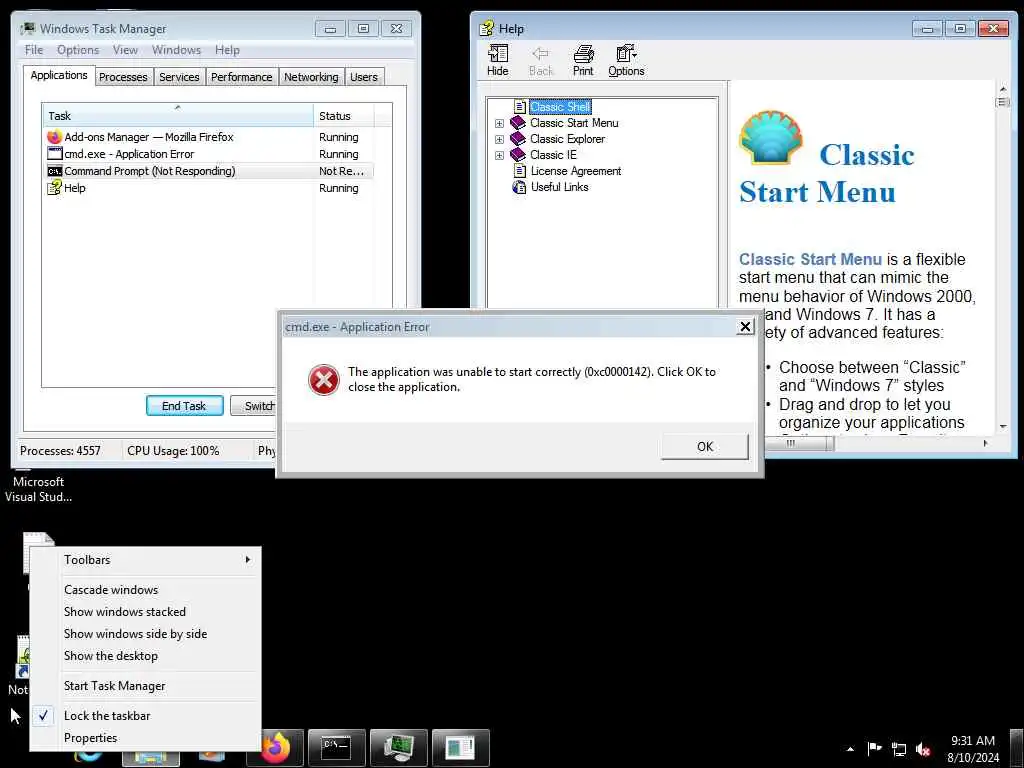Click the Command Prompt taskbar button

pyautogui.click(x=337, y=748)
